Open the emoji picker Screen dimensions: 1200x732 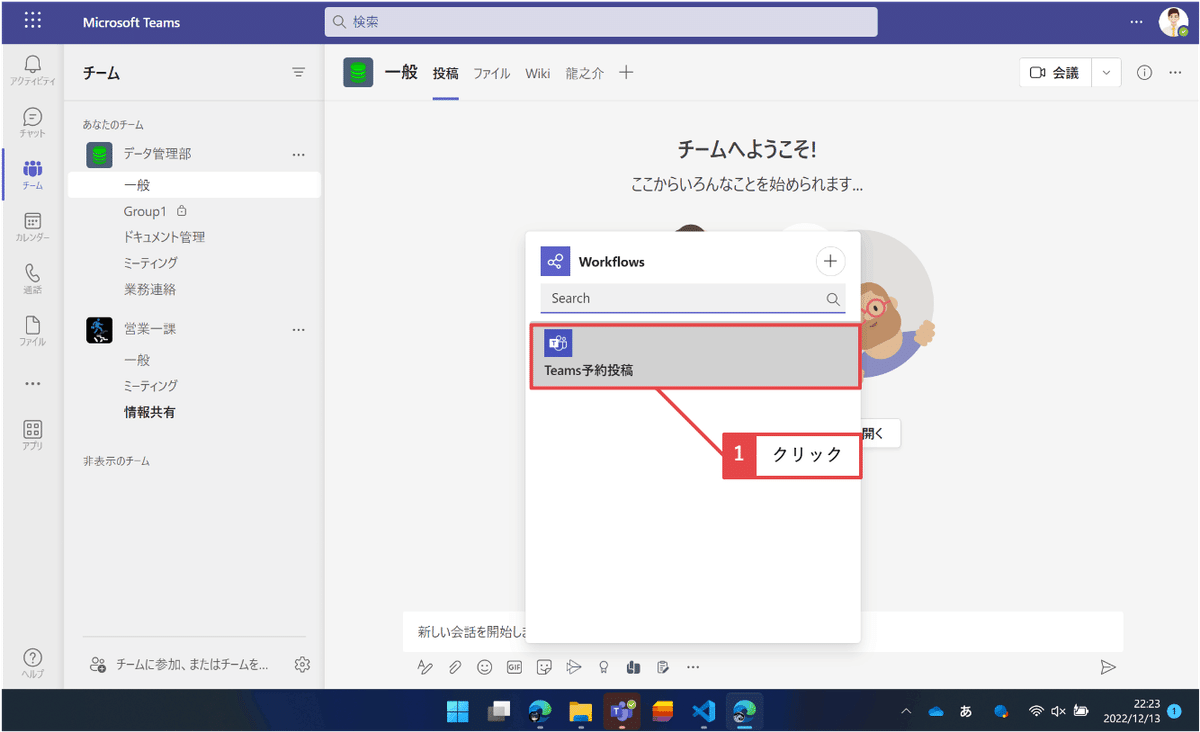[x=485, y=667]
